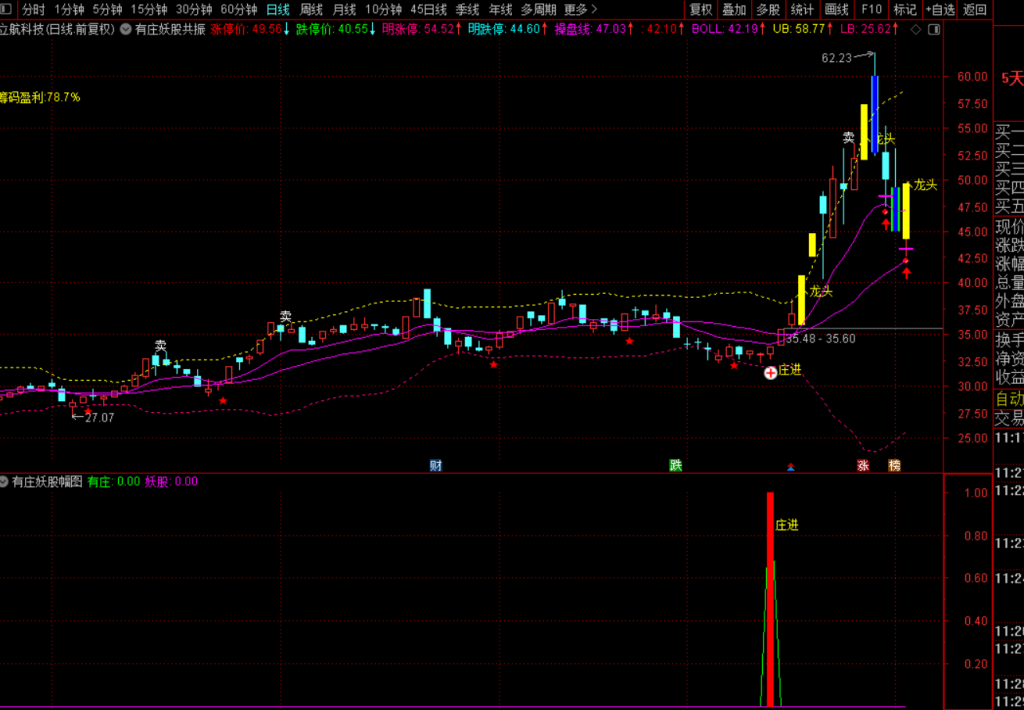Screen dimensions: 1024x710
Task: Click 1.00 on the sub-chart axis
Action: (x=976, y=492)
